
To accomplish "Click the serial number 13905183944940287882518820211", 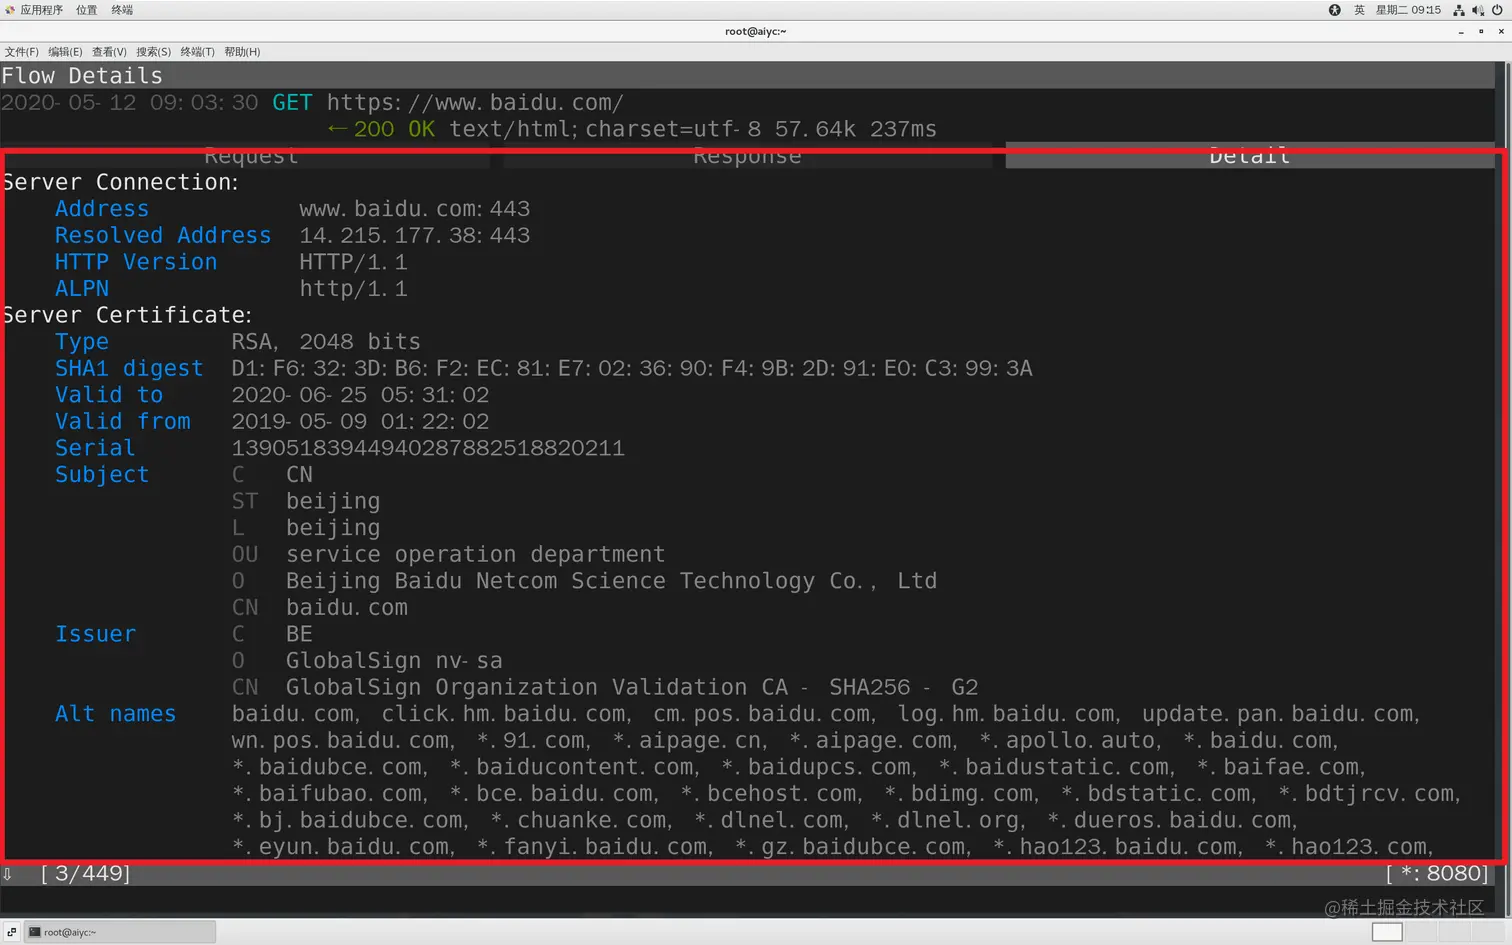I will point(428,448).
